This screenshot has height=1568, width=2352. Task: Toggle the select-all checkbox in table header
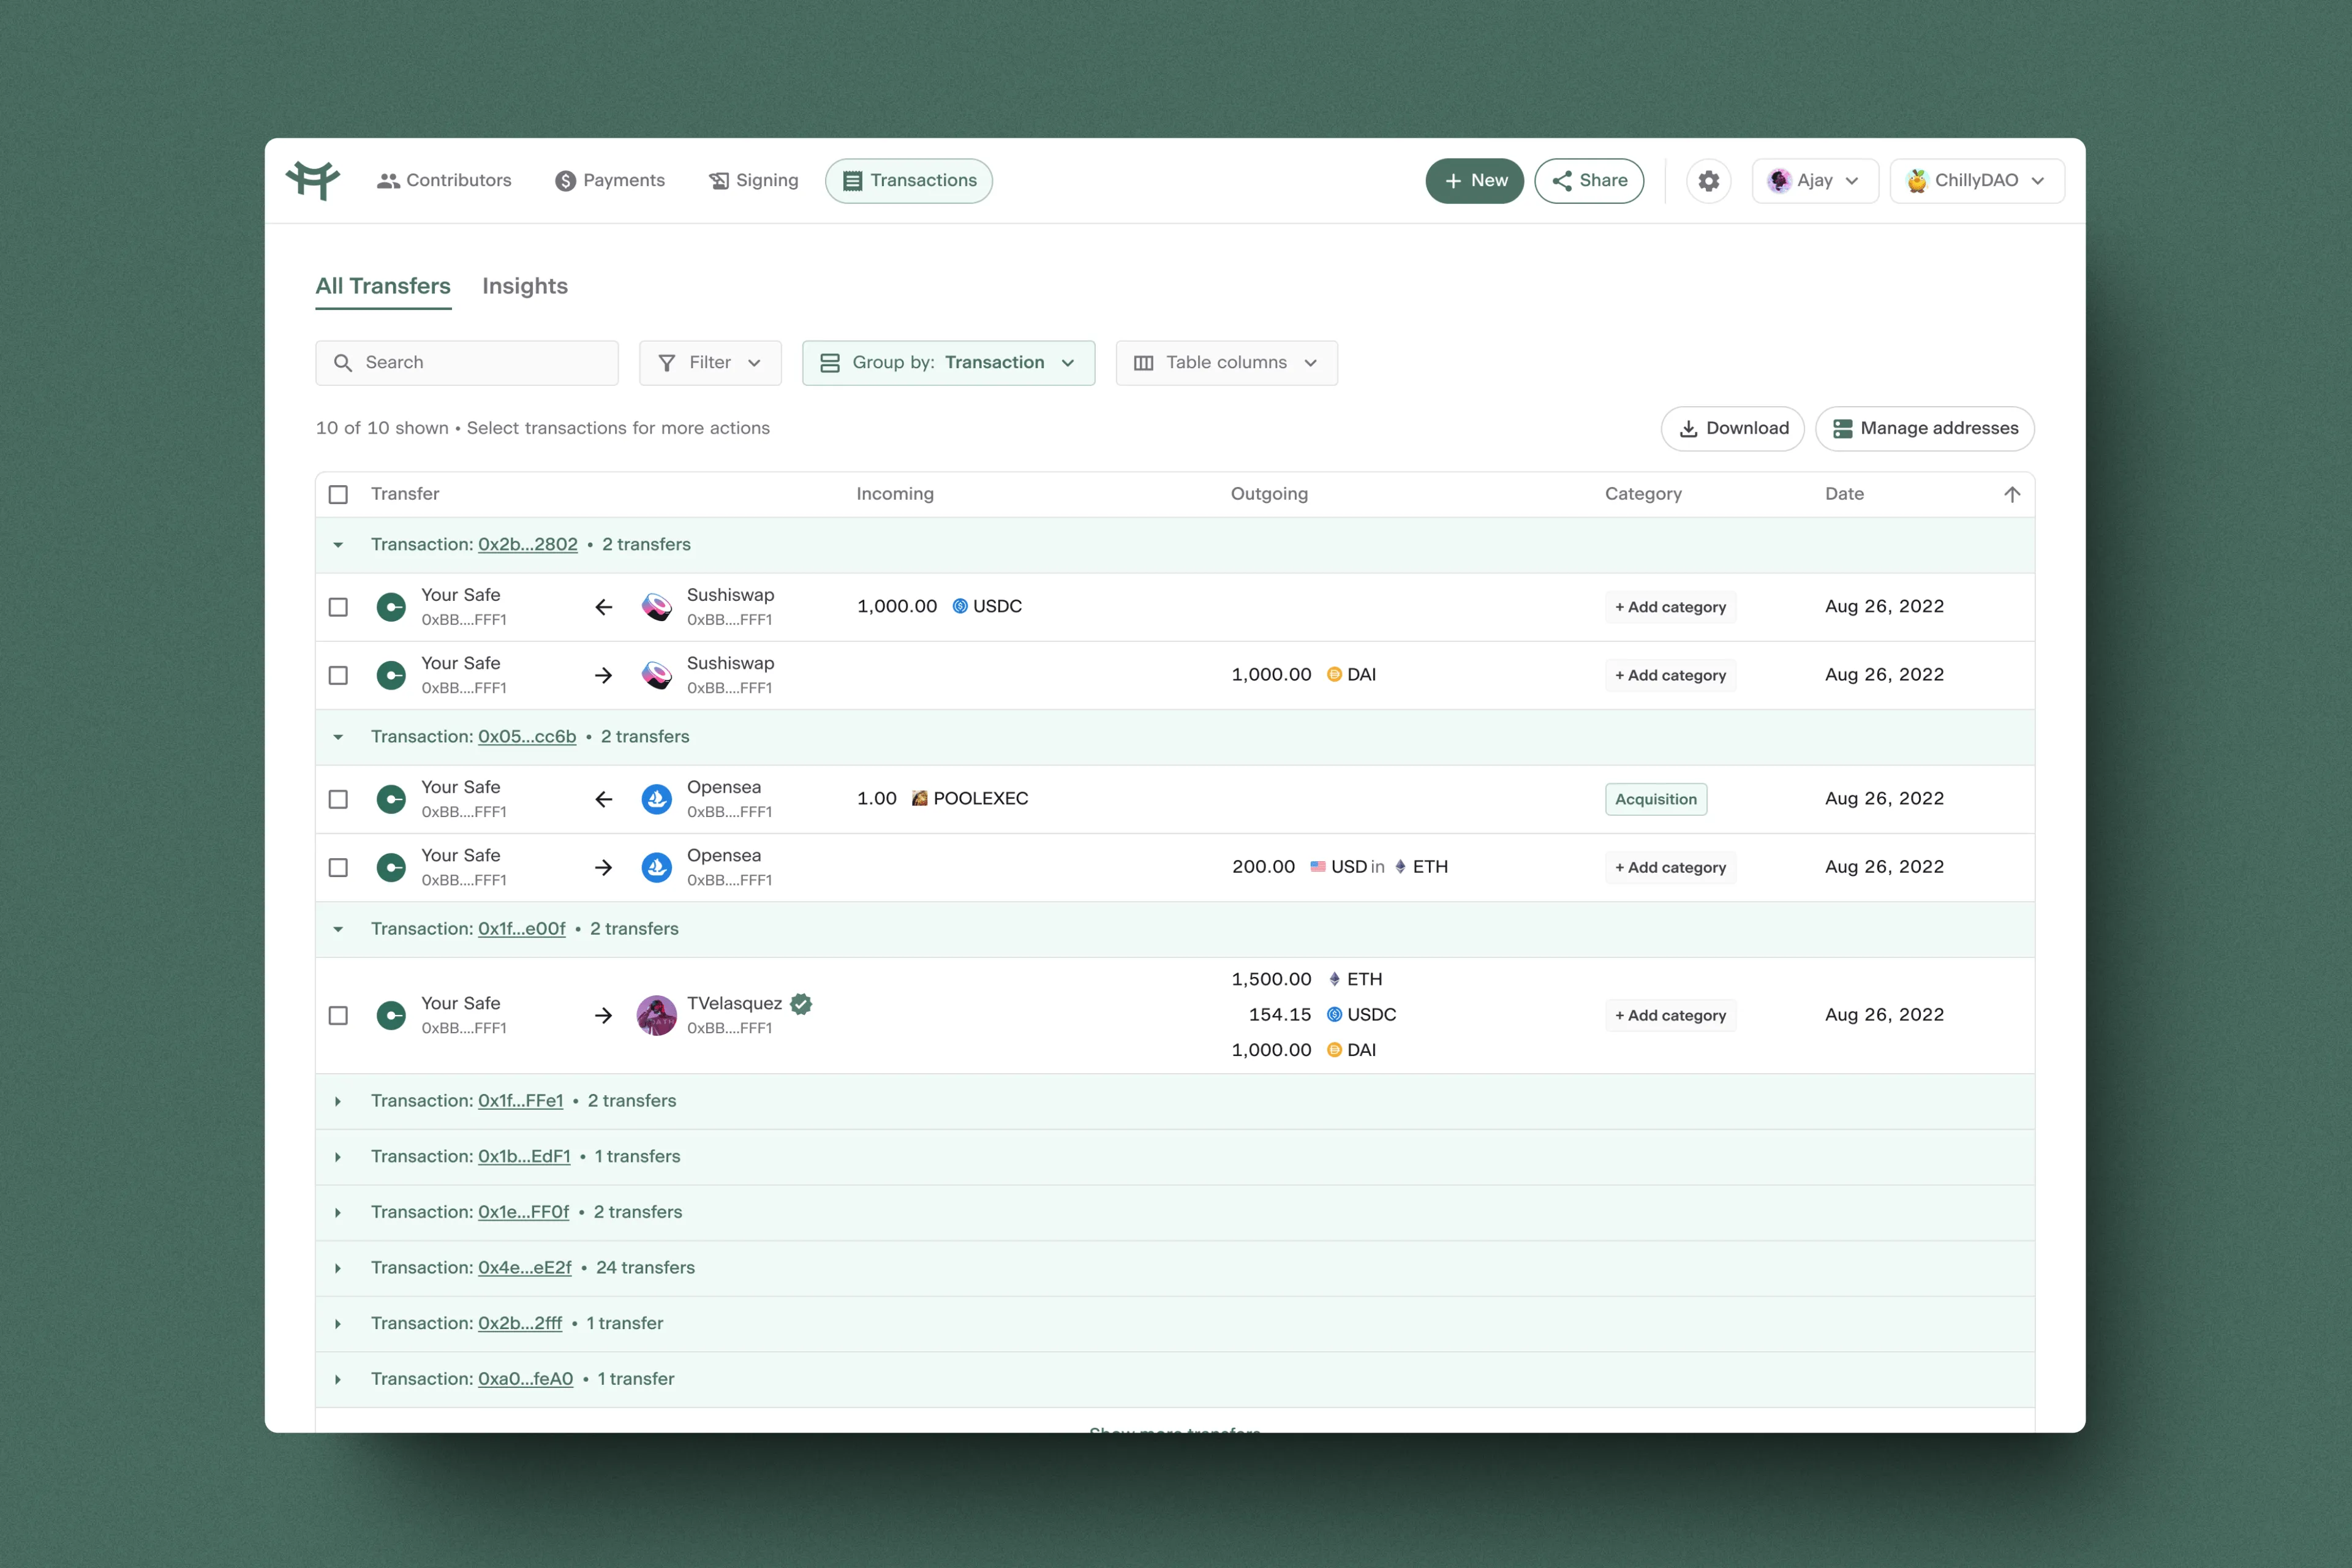click(x=338, y=494)
